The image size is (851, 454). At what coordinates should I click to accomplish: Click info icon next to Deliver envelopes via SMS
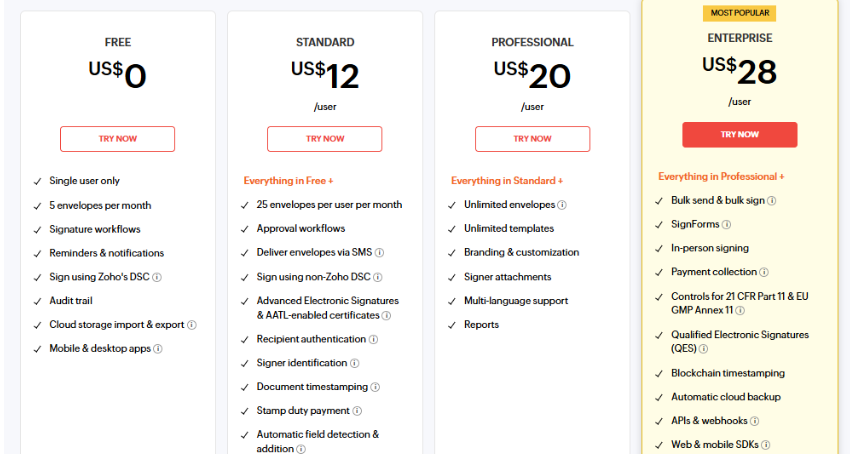pos(380,253)
